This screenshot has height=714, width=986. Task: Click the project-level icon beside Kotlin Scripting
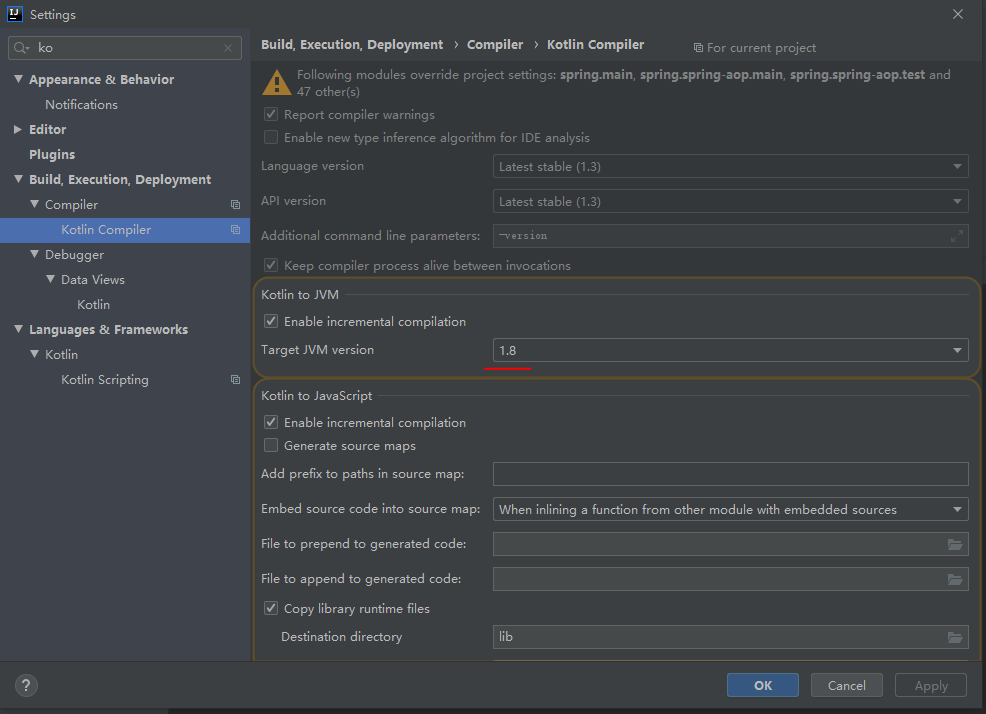coord(235,379)
